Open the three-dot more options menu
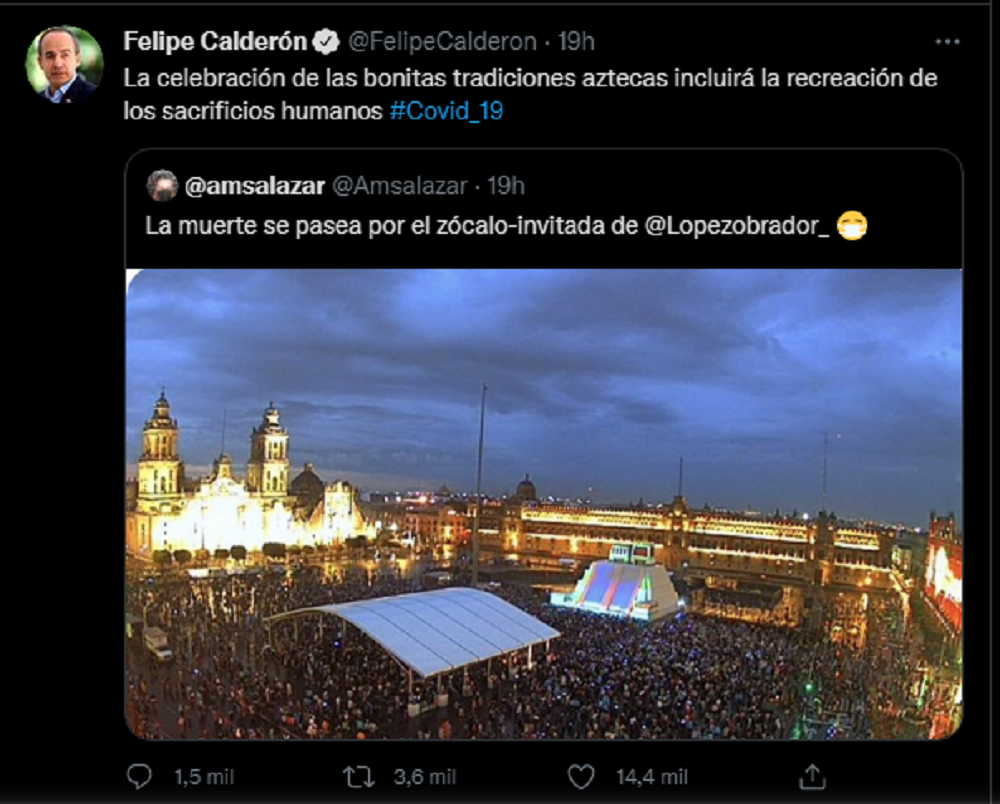The image size is (1000, 804). click(946, 42)
